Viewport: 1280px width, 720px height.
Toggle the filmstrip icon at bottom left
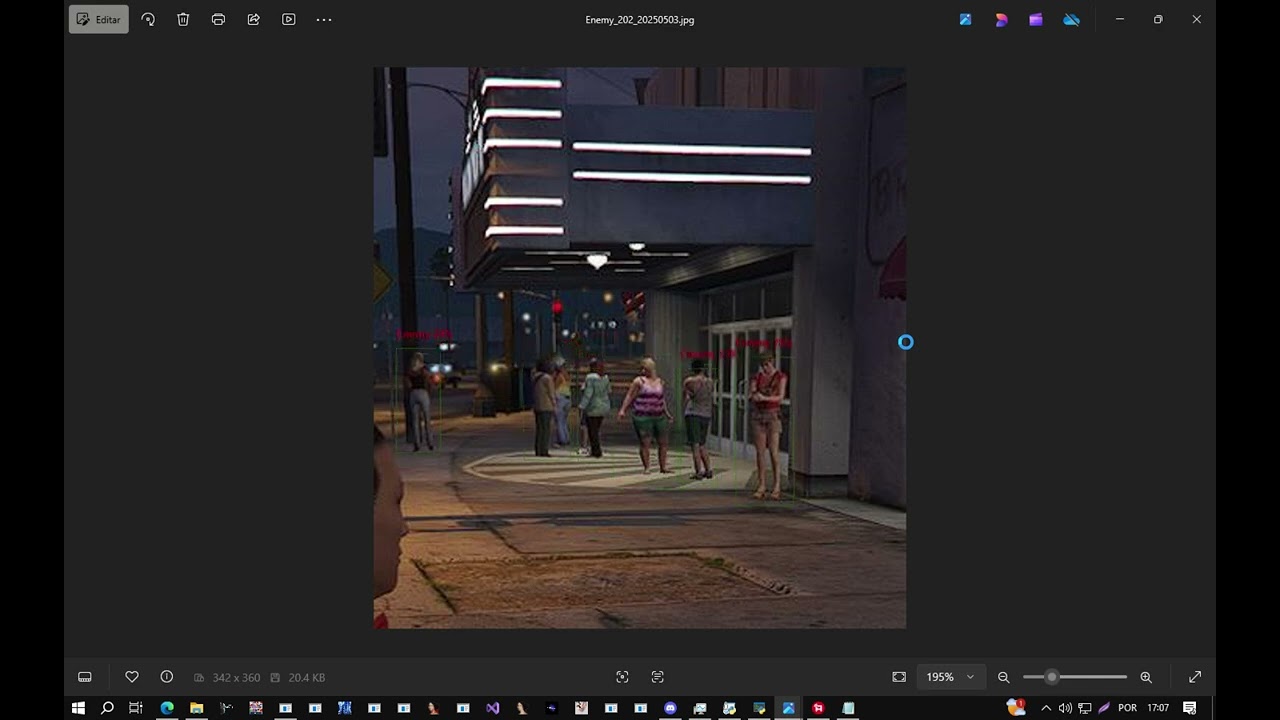pyautogui.click(x=85, y=677)
